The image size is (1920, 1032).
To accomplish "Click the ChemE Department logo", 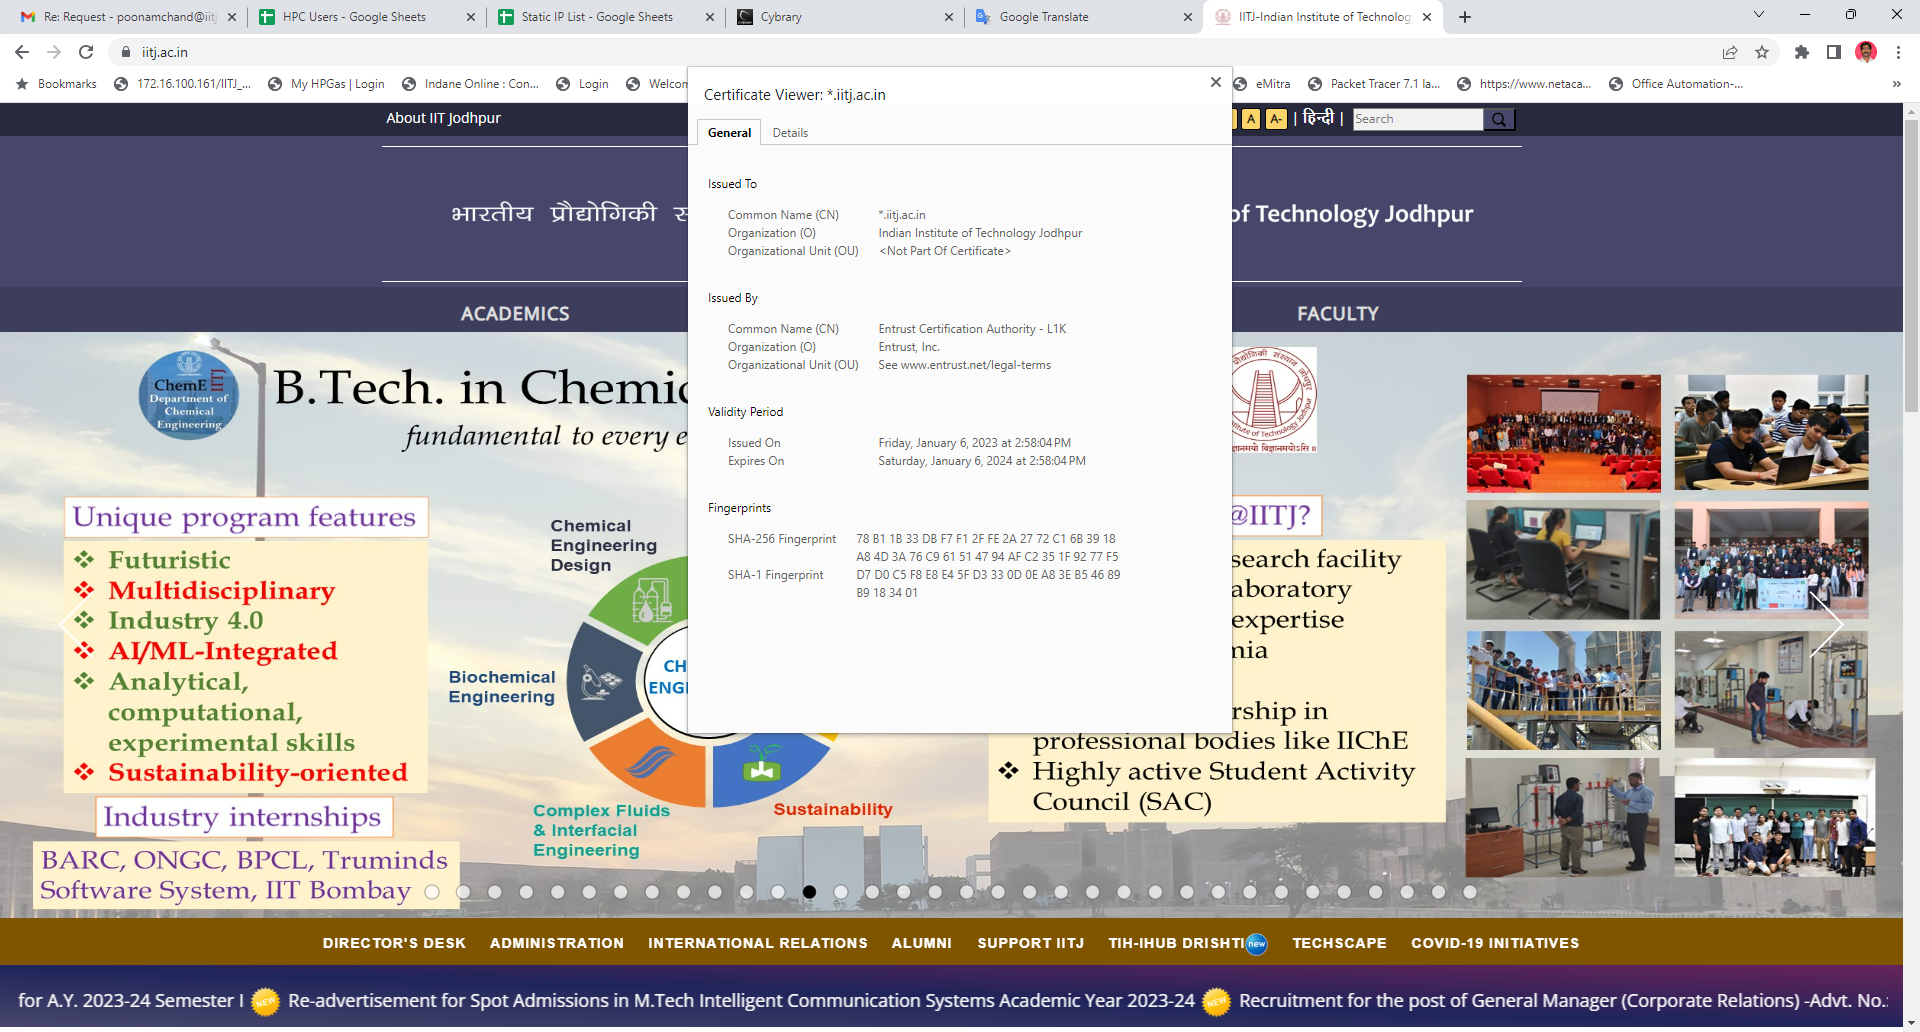I will [x=189, y=396].
